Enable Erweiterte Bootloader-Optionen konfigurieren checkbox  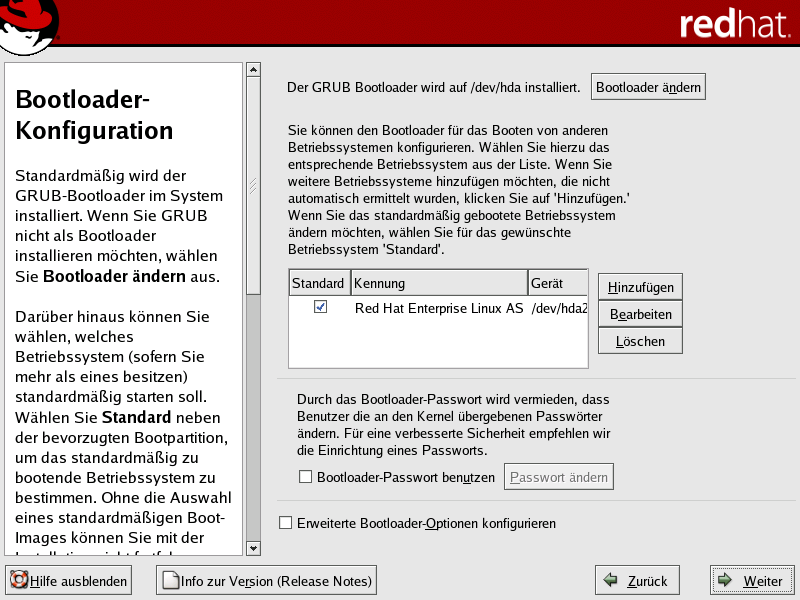click(x=286, y=523)
